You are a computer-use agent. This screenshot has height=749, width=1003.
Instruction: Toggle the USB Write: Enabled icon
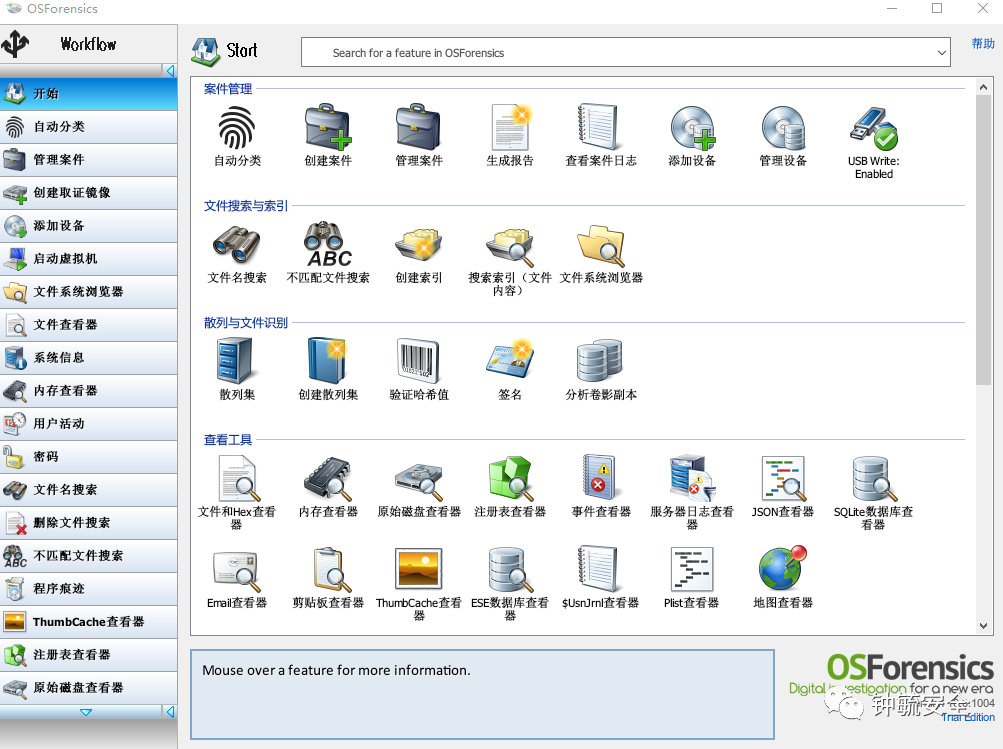pyautogui.click(x=874, y=128)
